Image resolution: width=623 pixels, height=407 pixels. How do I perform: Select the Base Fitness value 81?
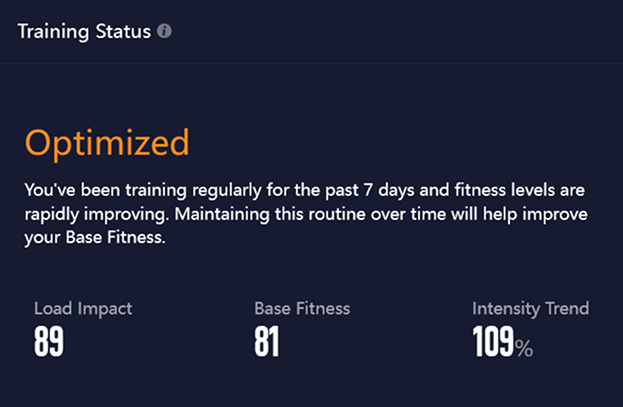(x=267, y=343)
